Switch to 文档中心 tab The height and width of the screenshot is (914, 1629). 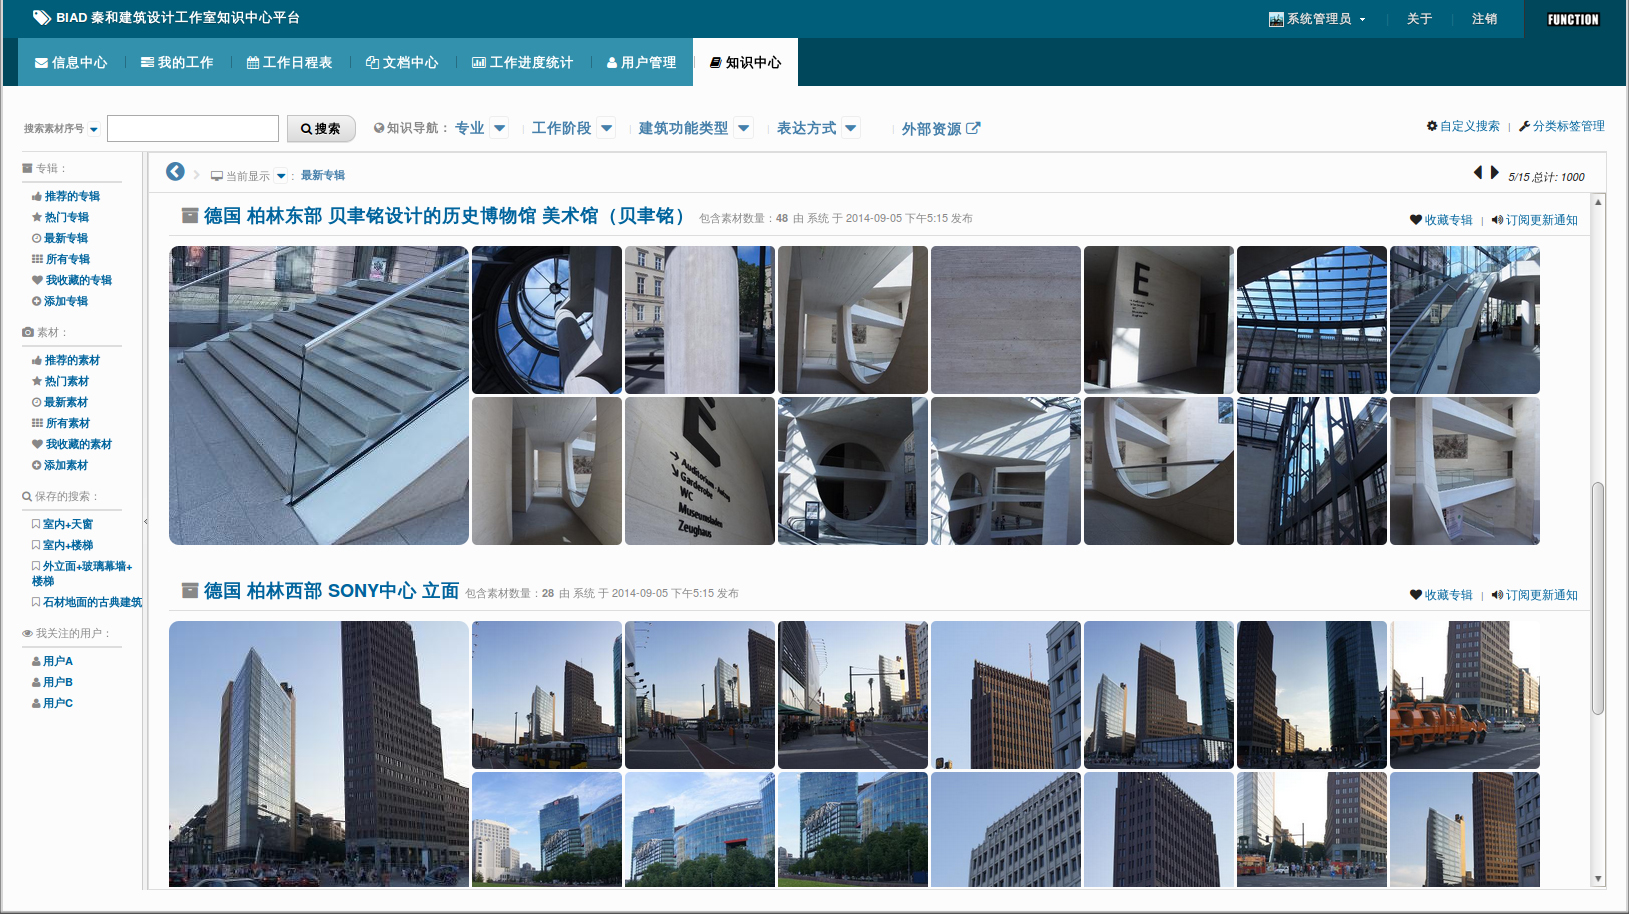(402, 62)
